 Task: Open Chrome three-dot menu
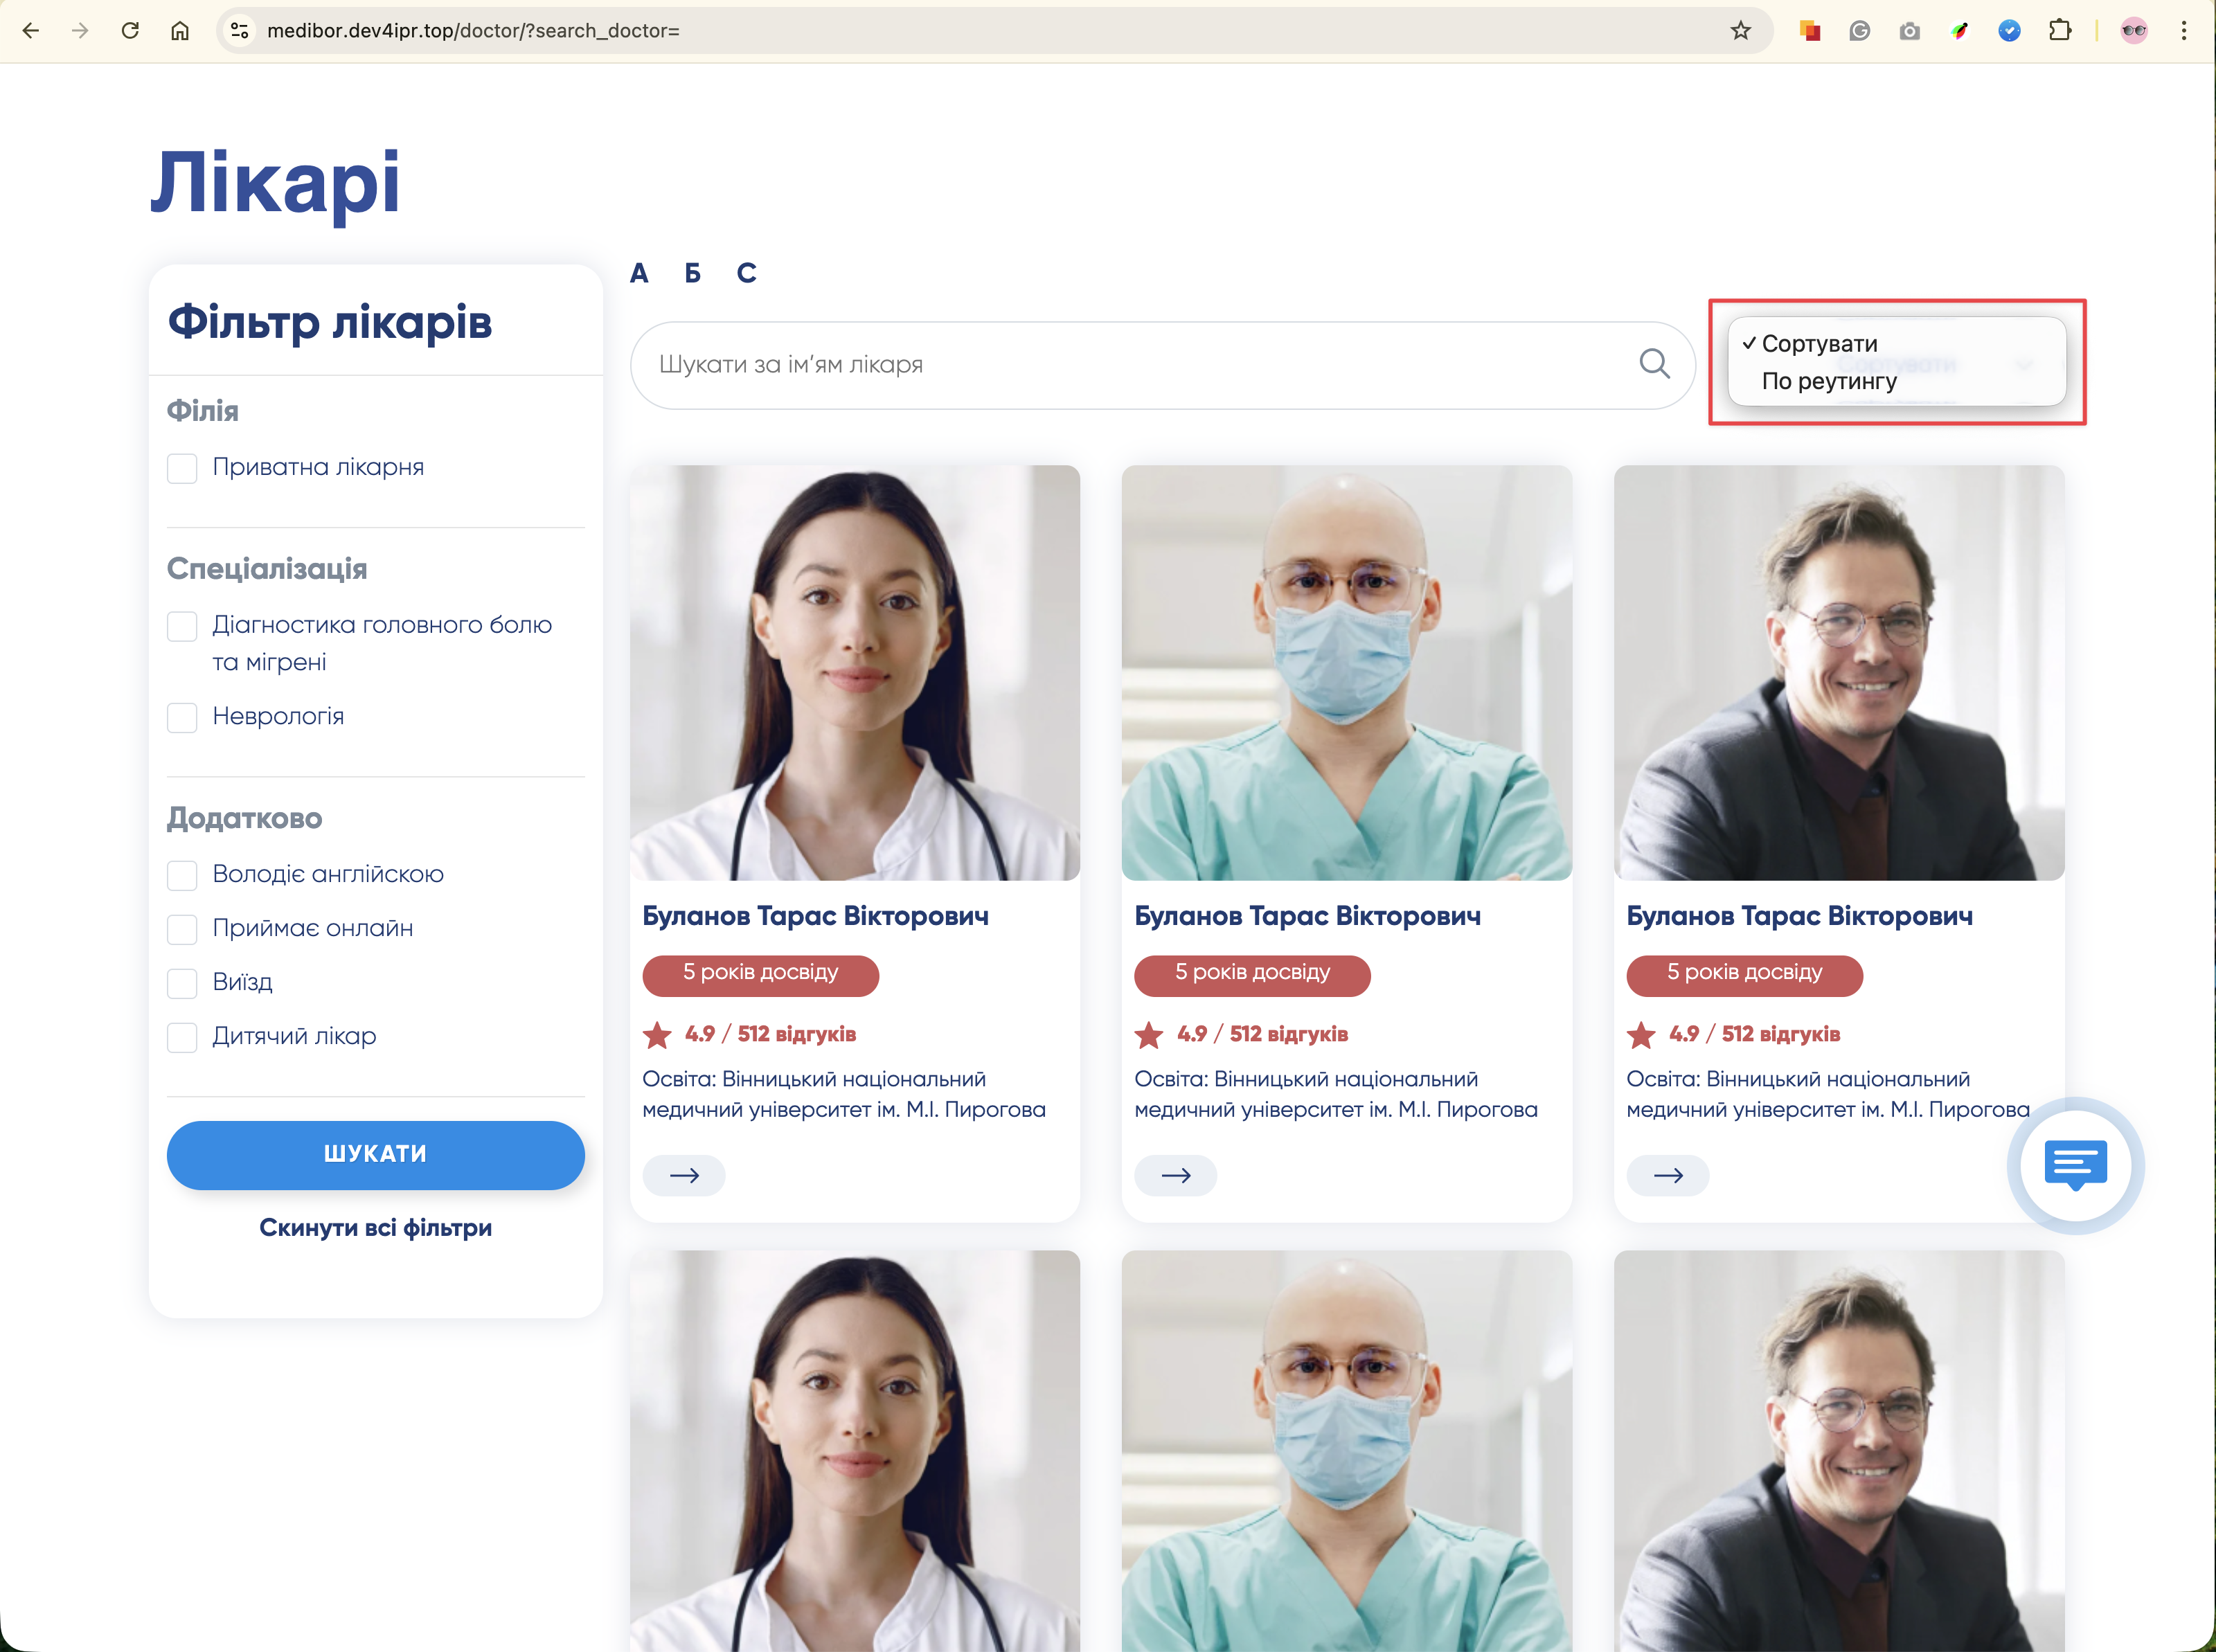tap(2183, 31)
